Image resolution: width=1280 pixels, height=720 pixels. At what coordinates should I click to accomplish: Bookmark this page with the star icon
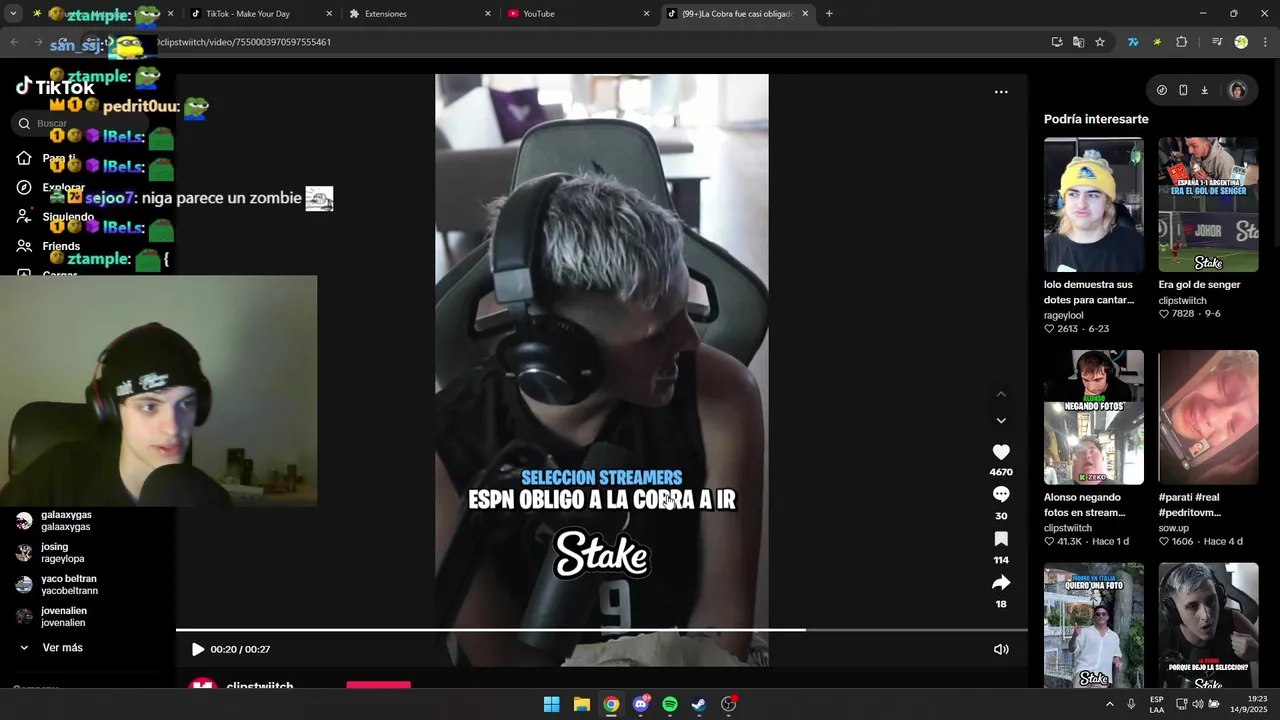(x=1100, y=42)
